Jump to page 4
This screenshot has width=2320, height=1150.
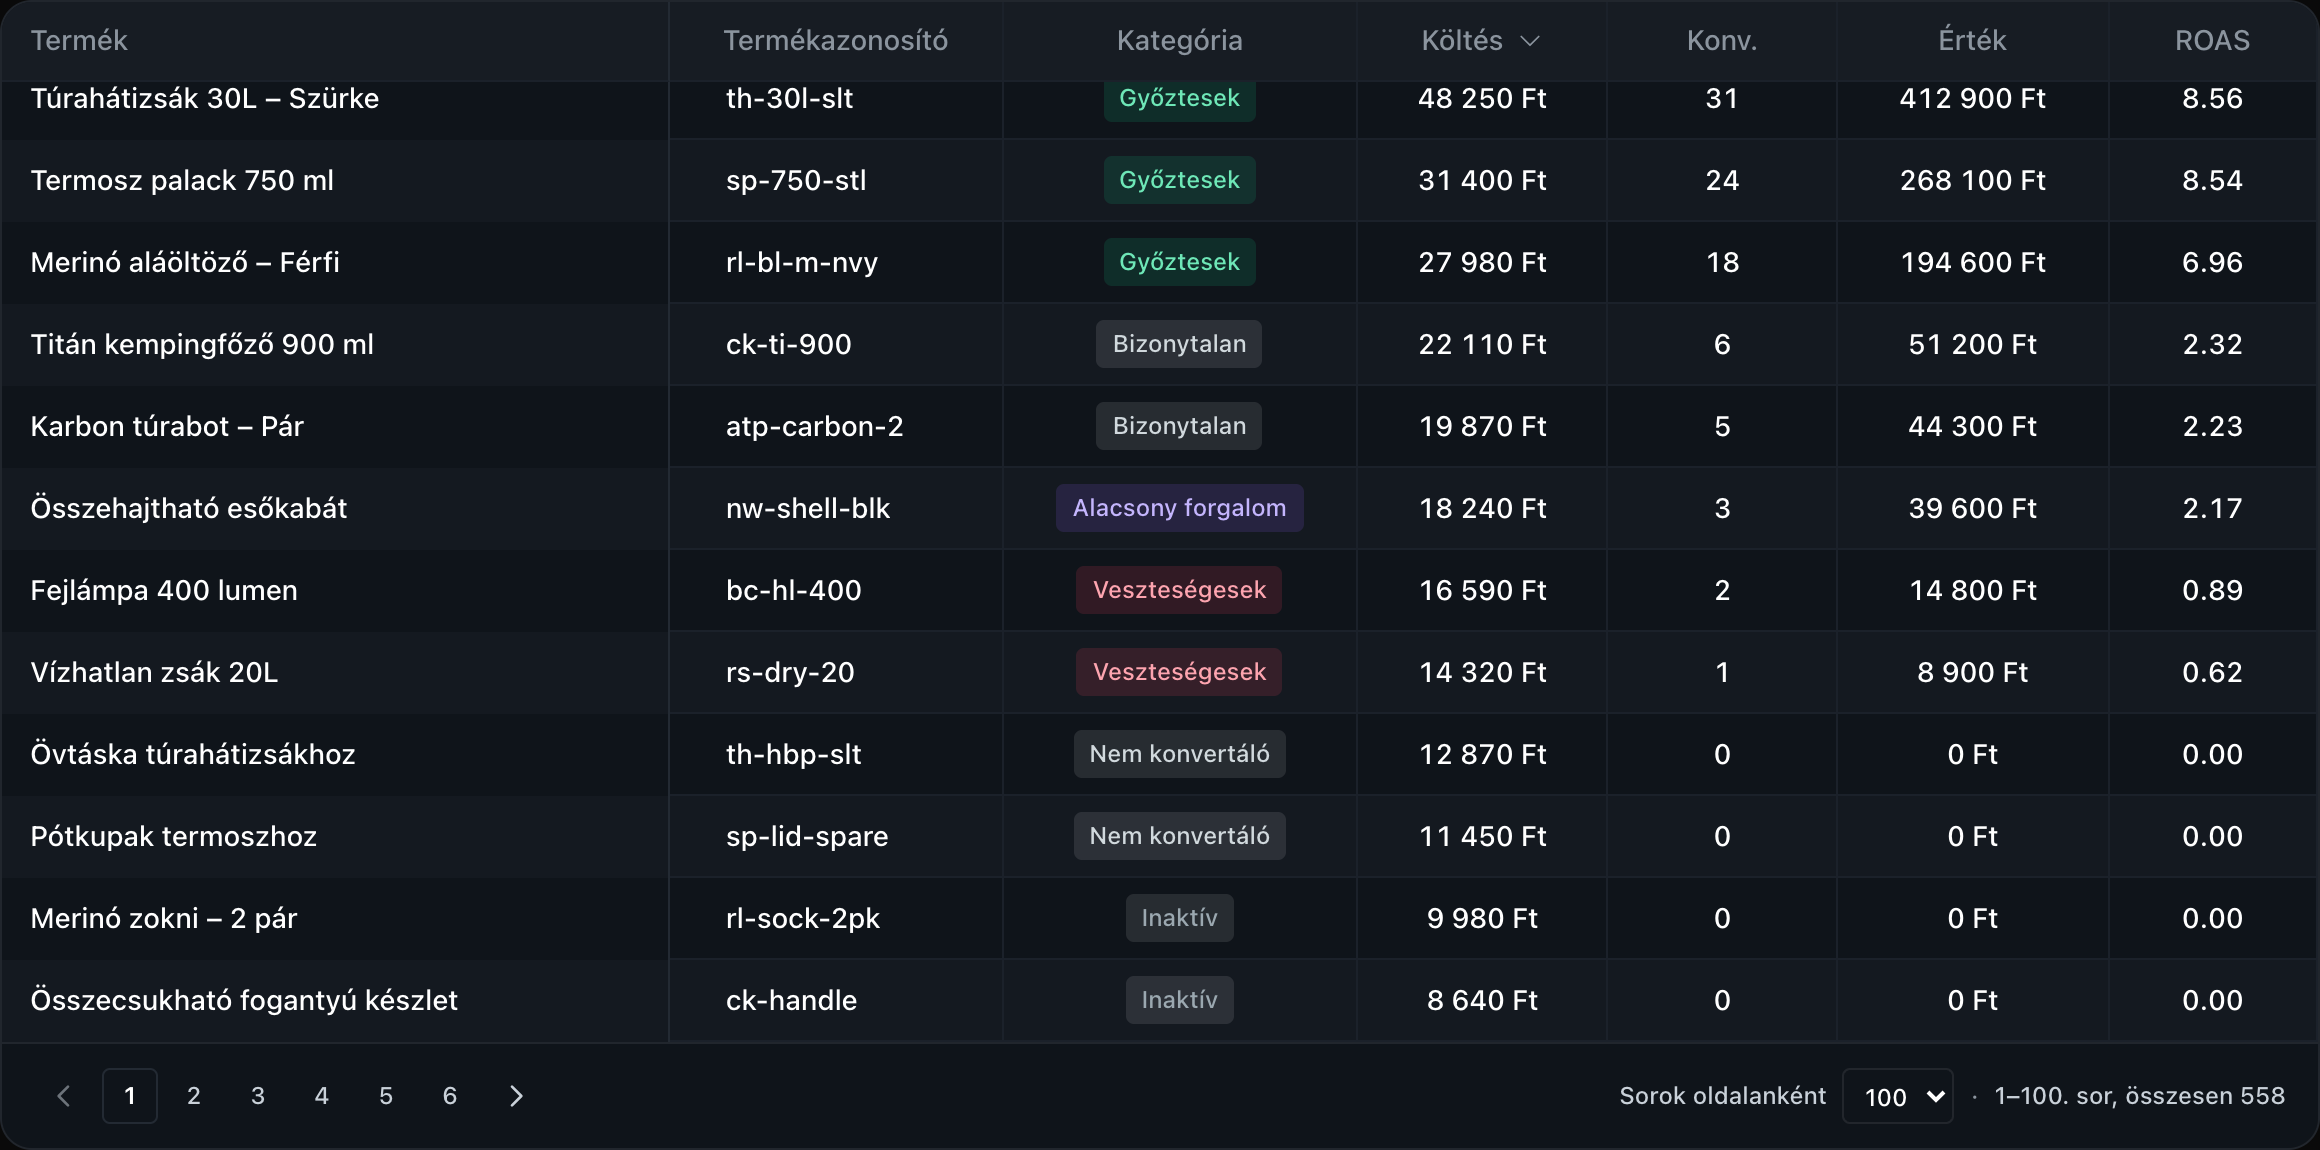[322, 1096]
